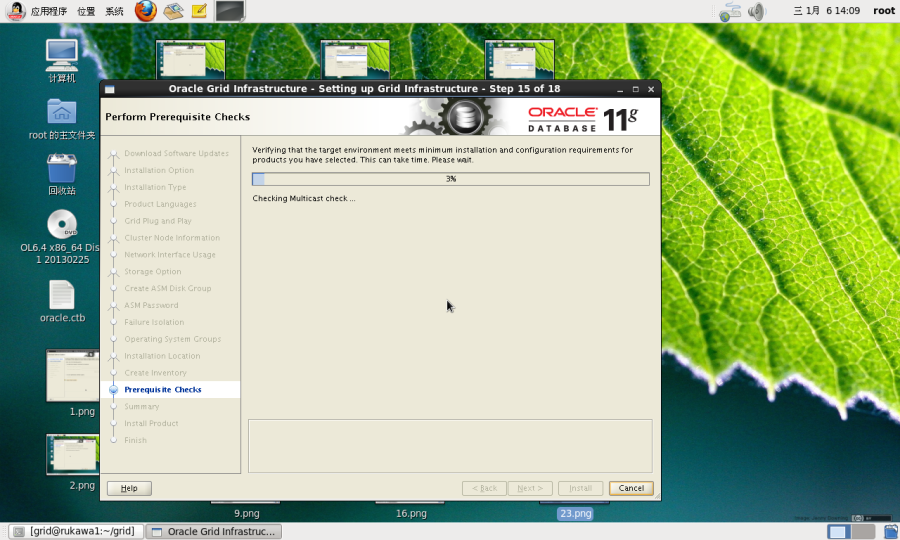Minimize the Oracle Grid Infrastructure window
Image resolution: width=900 pixels, height=540 pixels.
pos(620,90)
